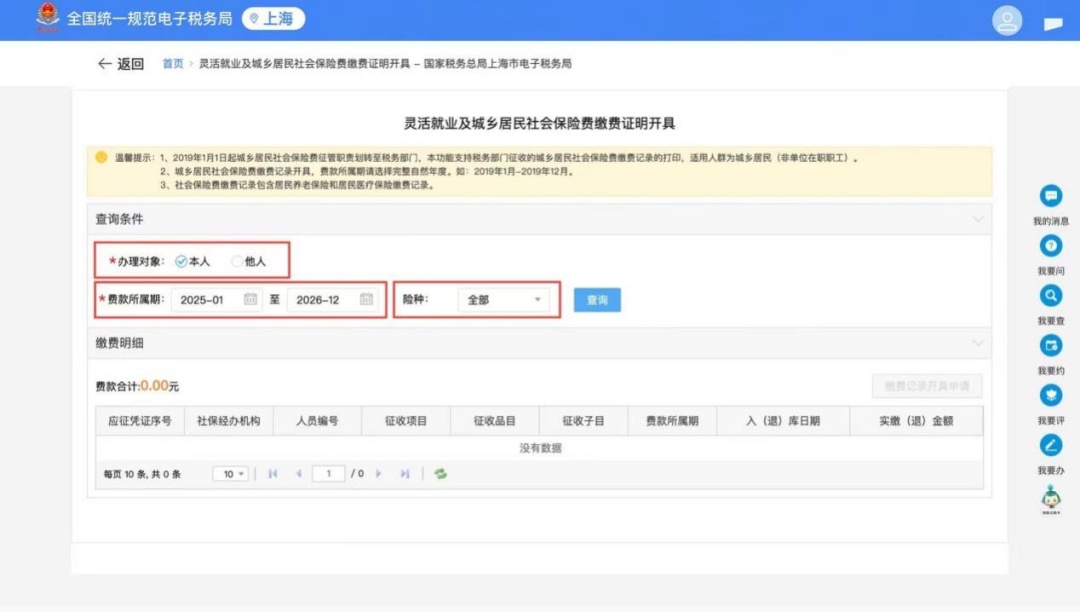Open the 险种 dropdown showing 全部

503,300
